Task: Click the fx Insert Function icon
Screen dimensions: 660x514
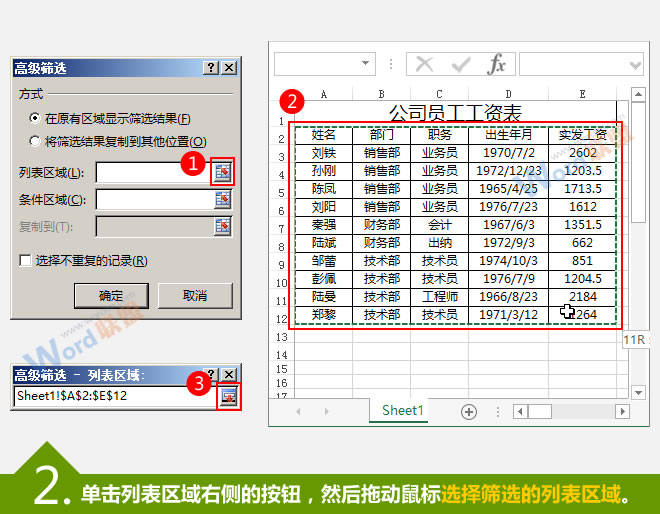Action: point(497,64)
